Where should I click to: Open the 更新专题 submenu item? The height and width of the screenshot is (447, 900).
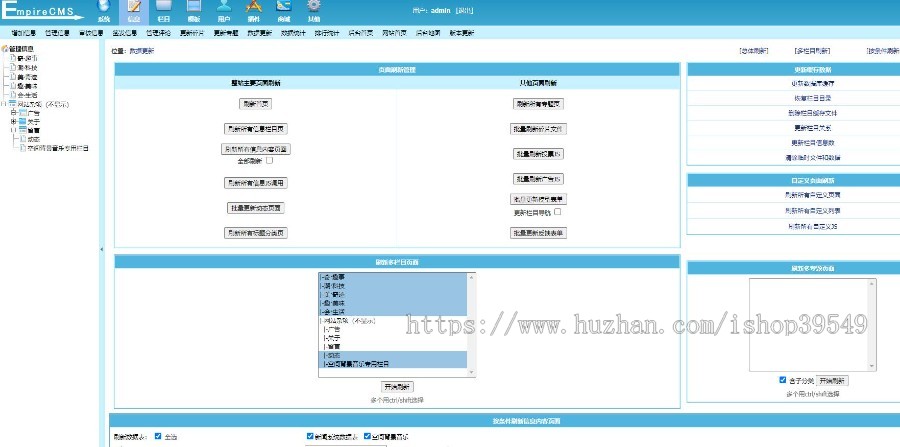point(226,33)
